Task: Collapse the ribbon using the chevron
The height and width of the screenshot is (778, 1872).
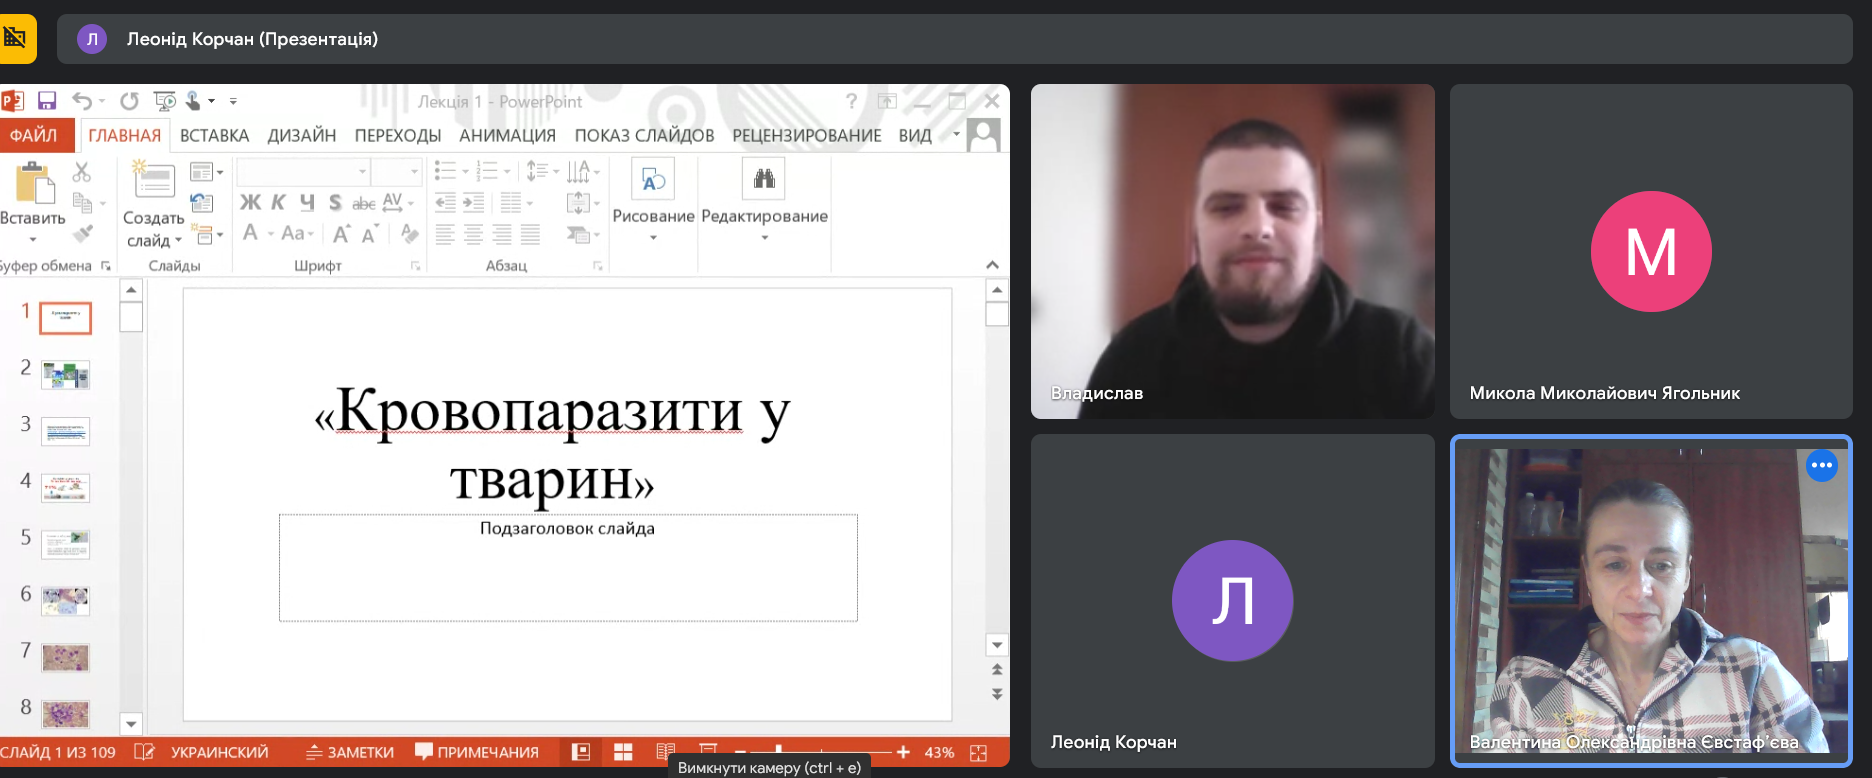Action: click(992, 265)
